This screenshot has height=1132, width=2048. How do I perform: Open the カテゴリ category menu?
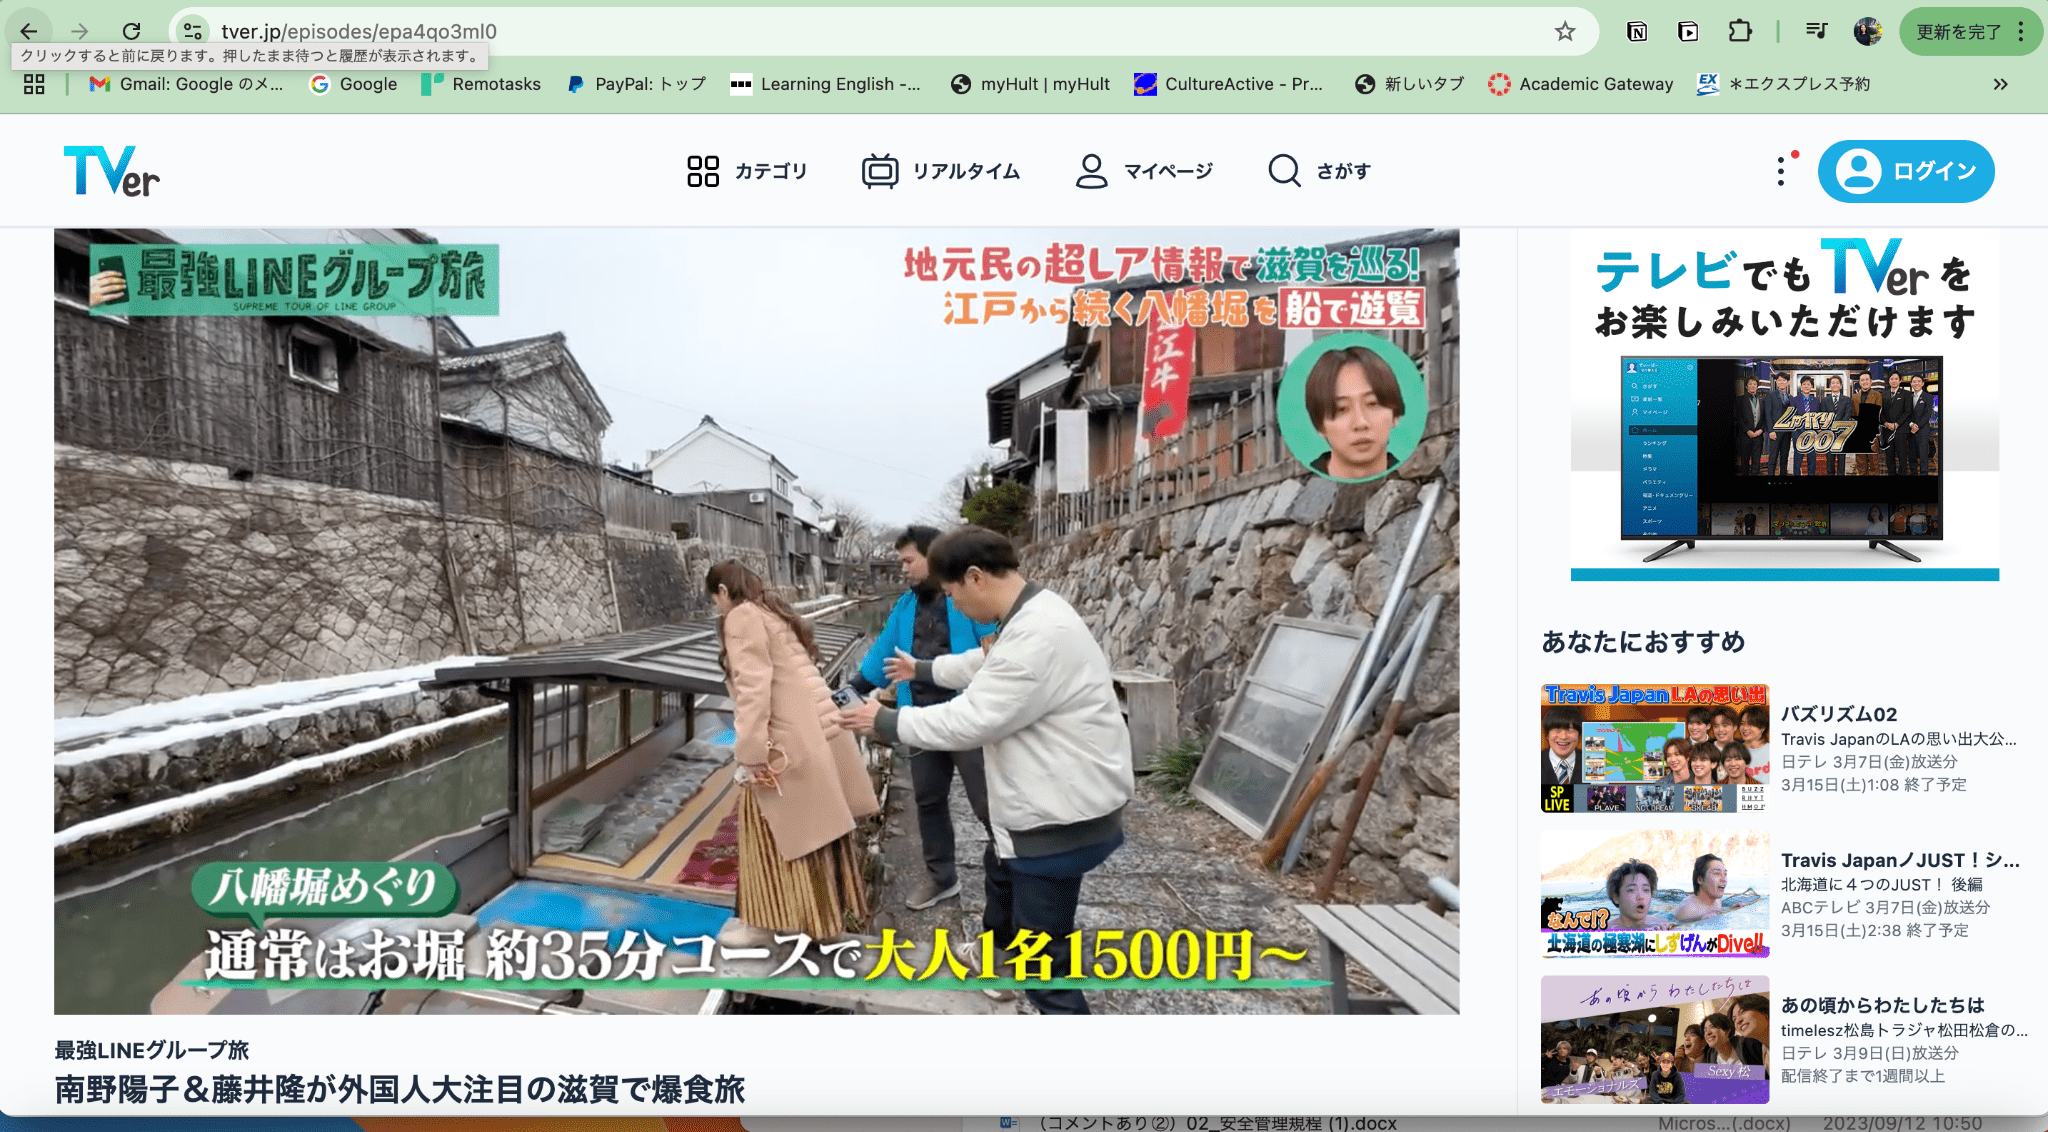[747, 171]
